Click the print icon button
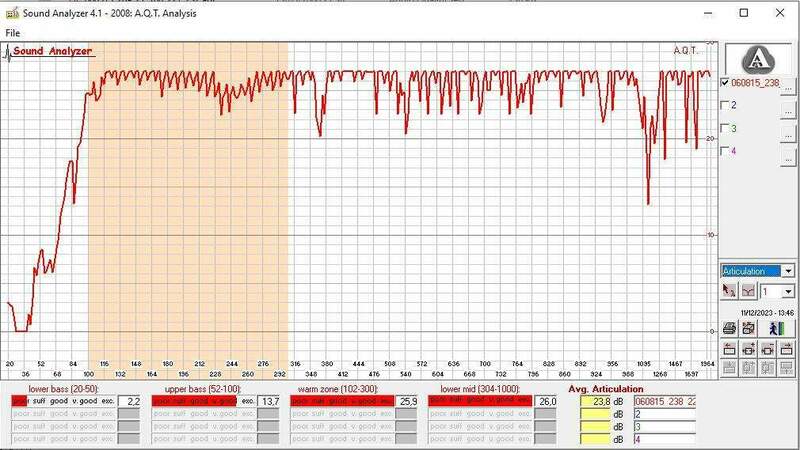The height and width of the screenshot is (450, 800). point(729,328)
